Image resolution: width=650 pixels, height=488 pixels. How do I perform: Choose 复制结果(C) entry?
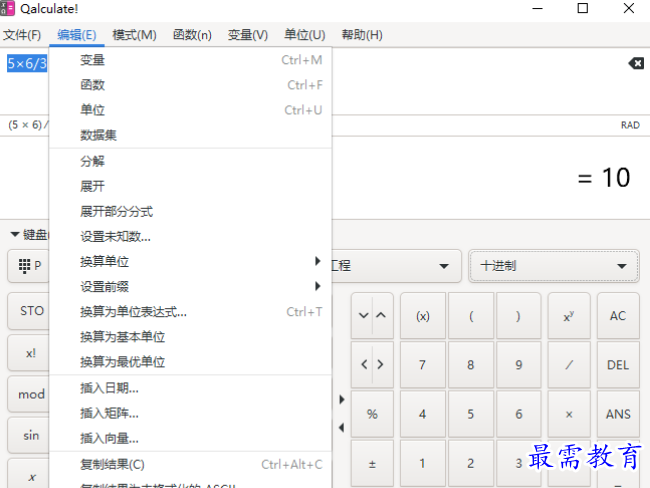click(x=191, y=464)
